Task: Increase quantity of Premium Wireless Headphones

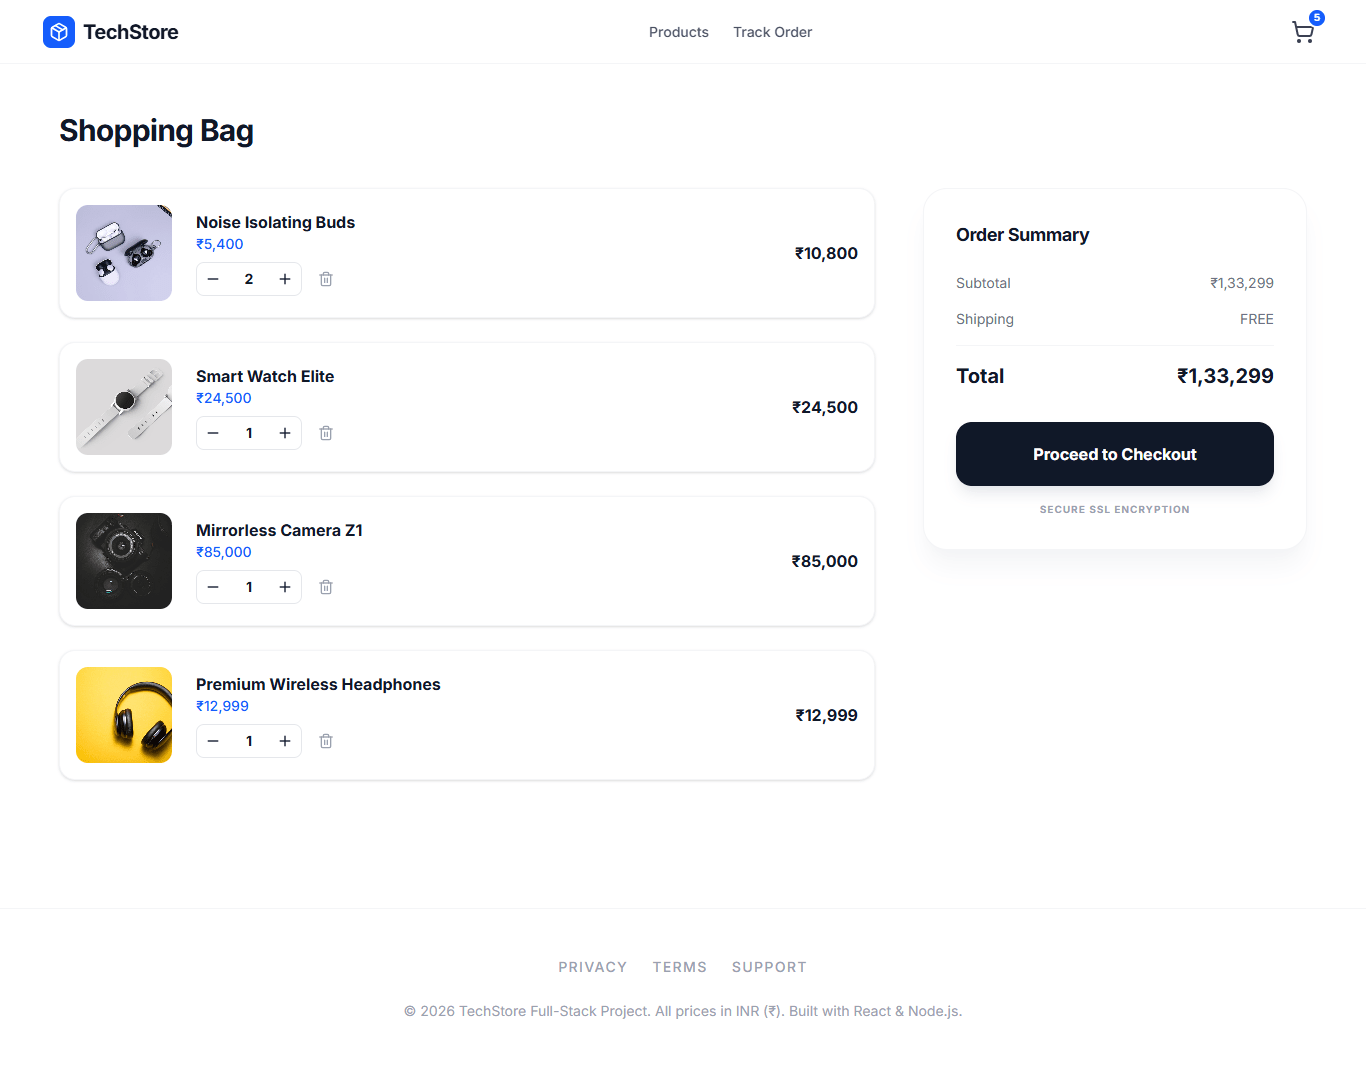Action: pos(285,741)
